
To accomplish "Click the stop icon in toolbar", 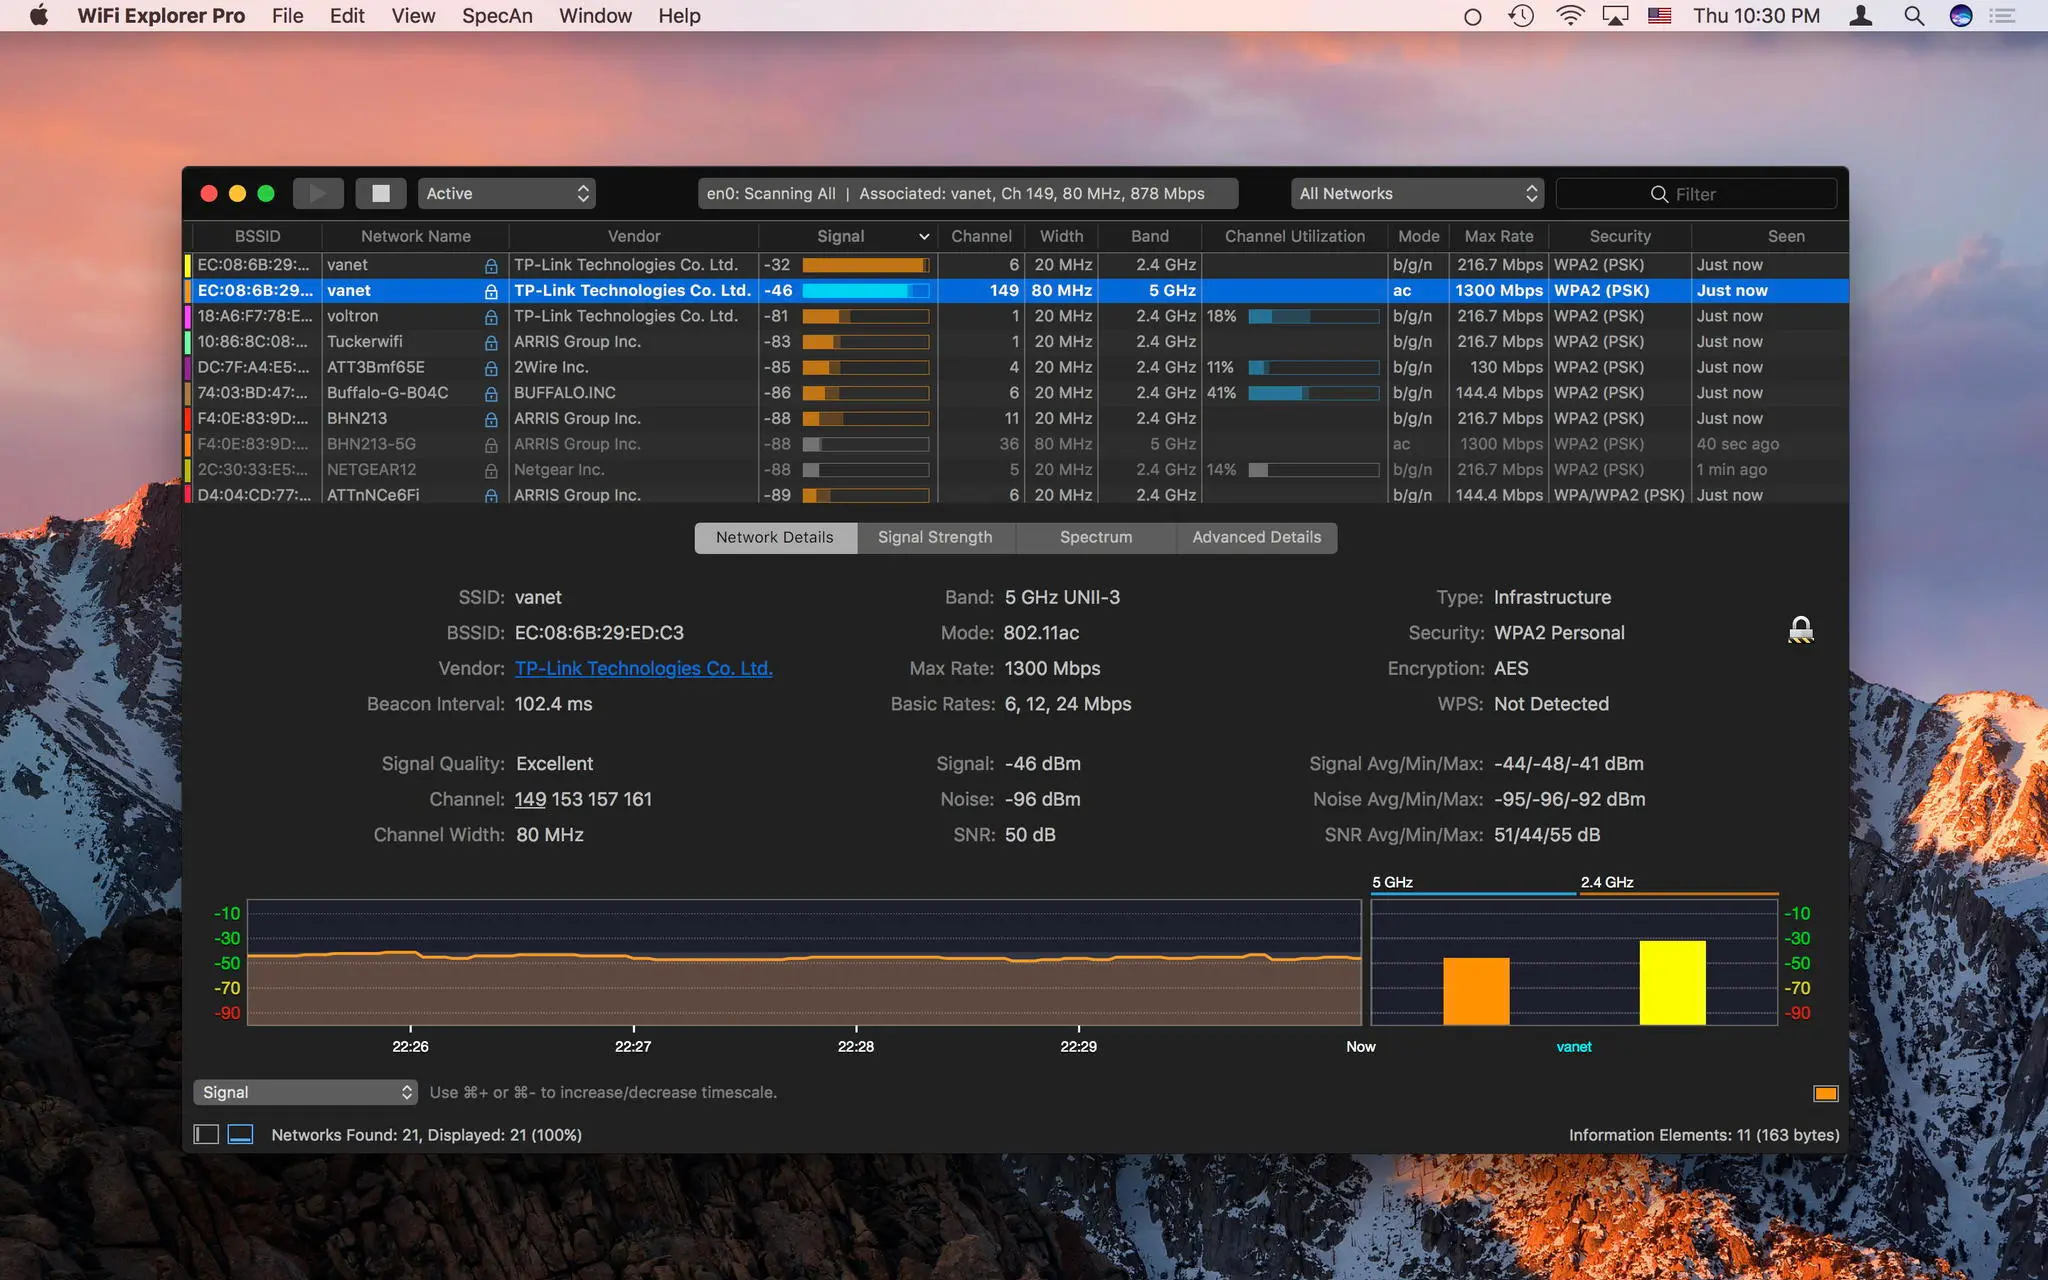I will point(379,193).
